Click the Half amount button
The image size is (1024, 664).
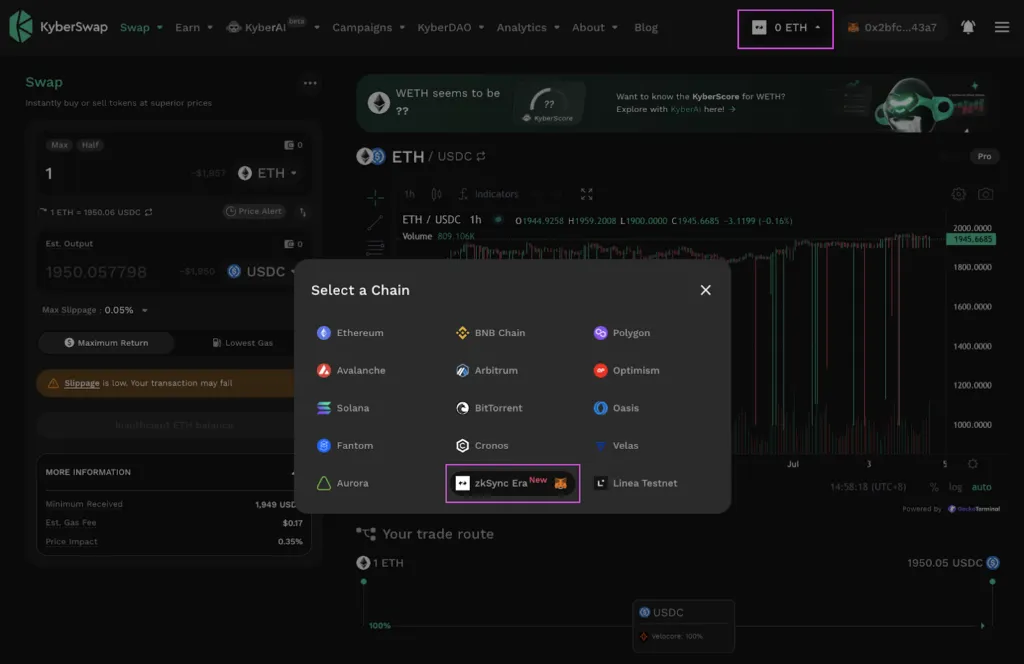click(x=90, y=145)
